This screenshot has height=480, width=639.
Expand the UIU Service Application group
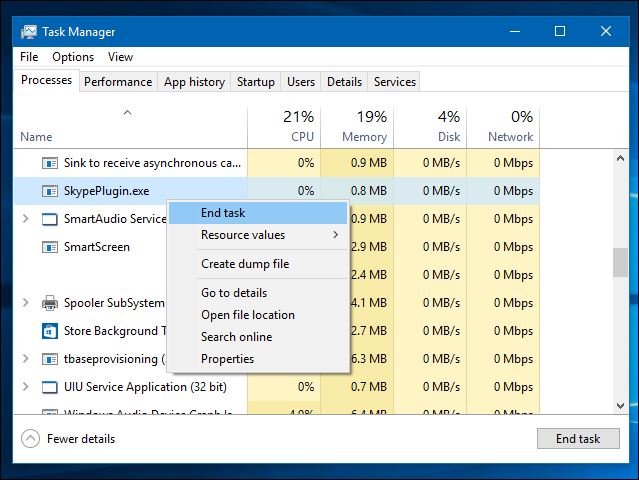(x=26, y=387)
